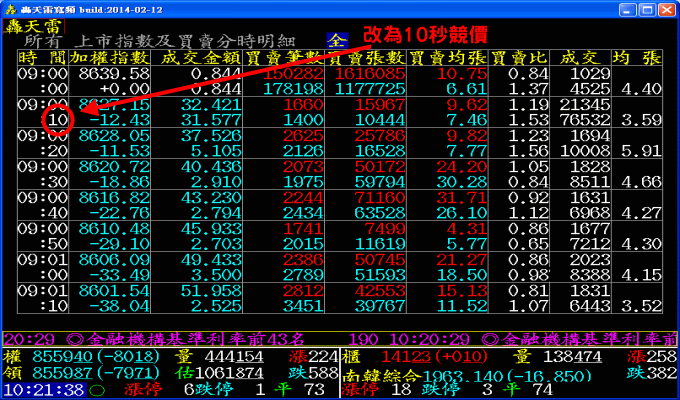Click the blue 全 indicator box

pyautogui.click(x=337, y=41)
